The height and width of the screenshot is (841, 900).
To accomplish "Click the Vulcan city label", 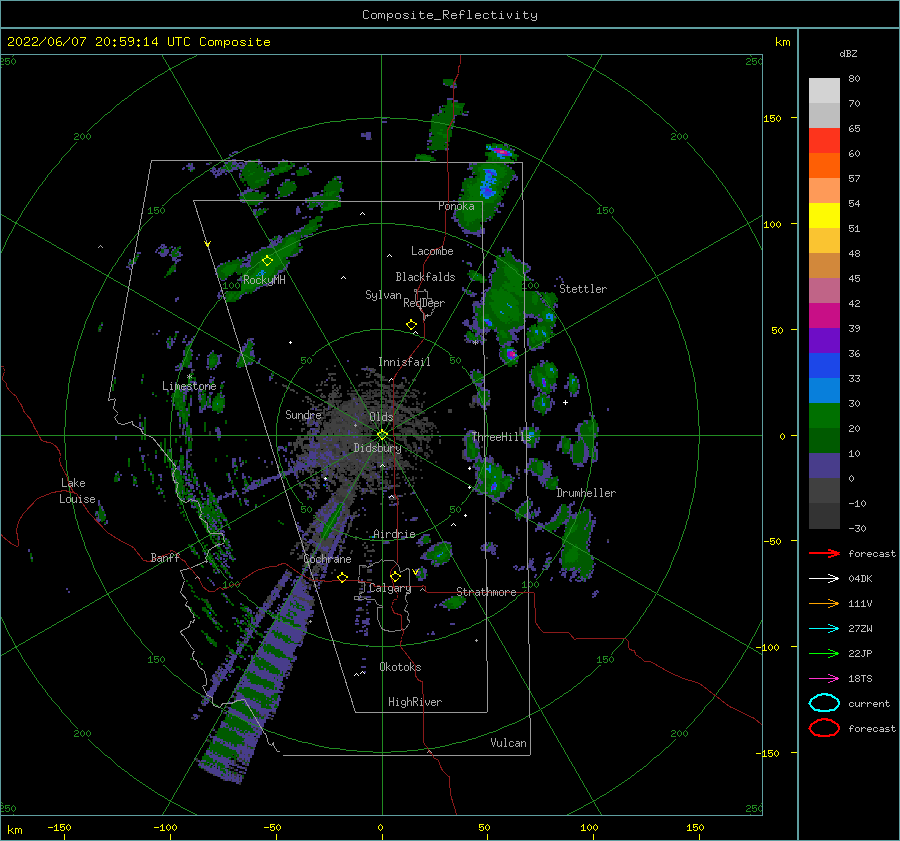I will (509, 743).
